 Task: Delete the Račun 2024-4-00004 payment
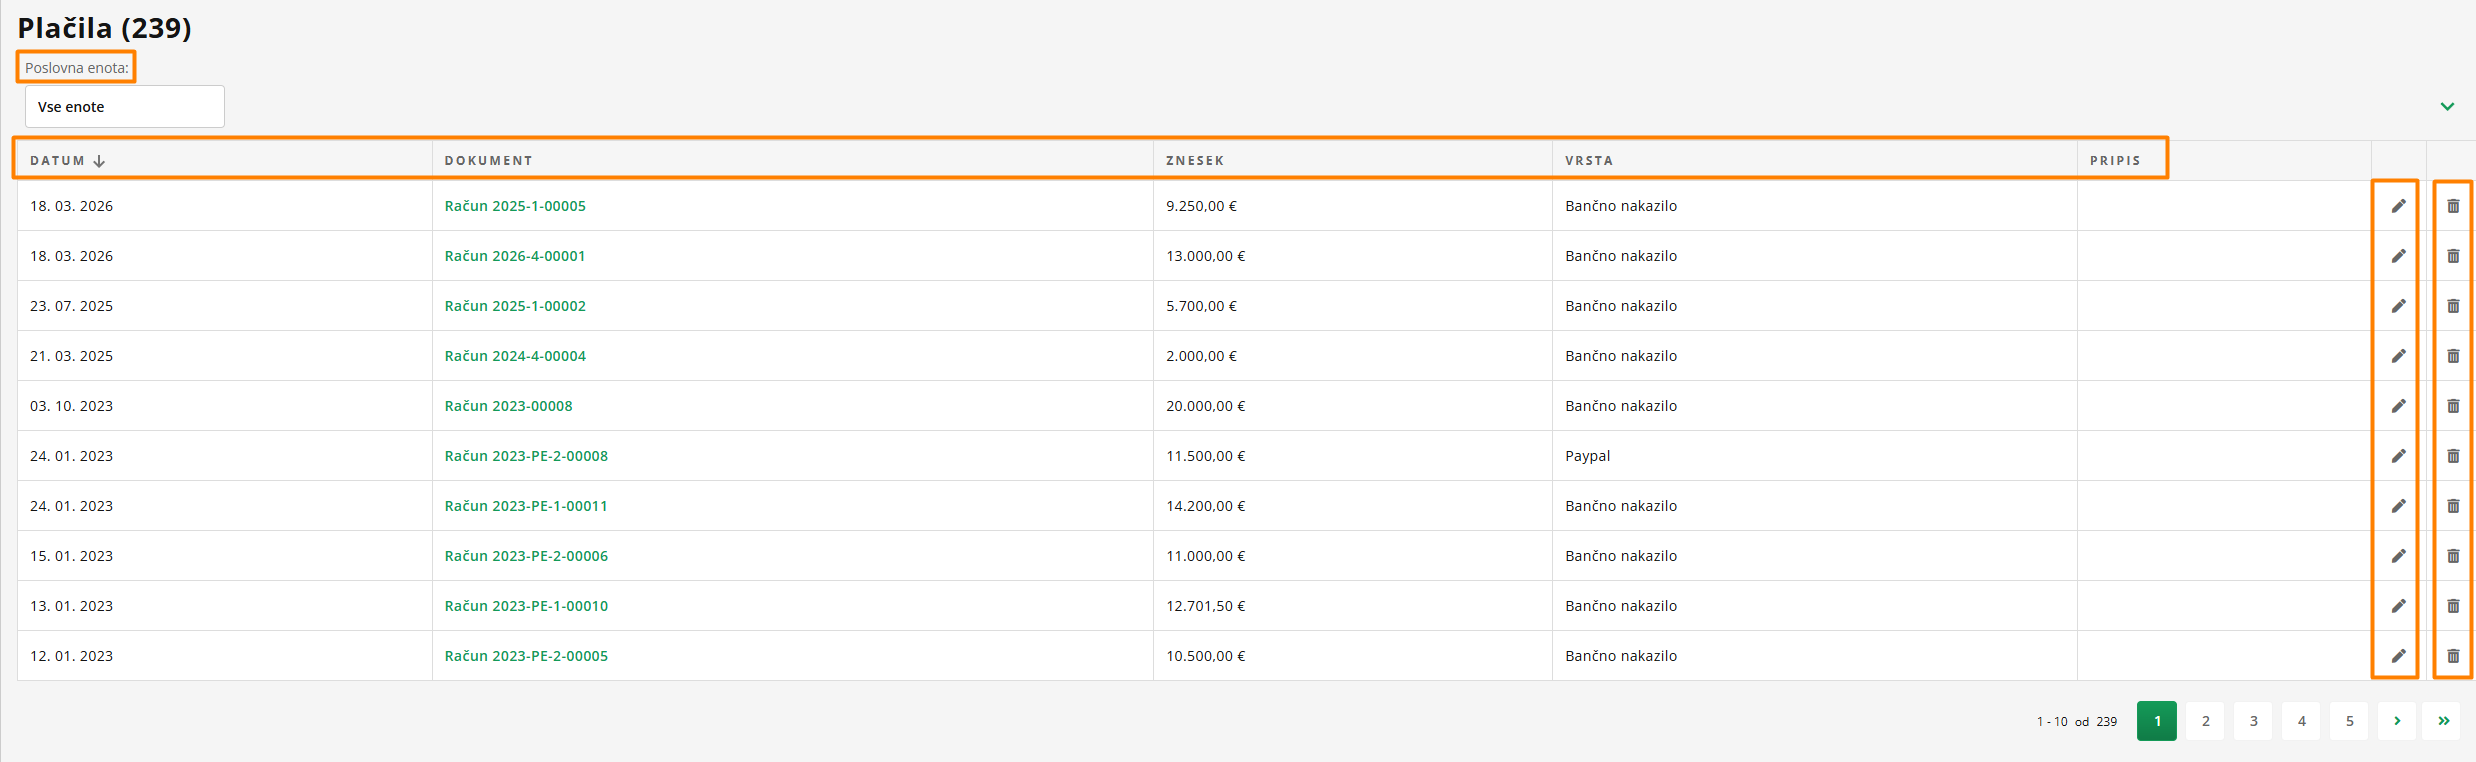[x=2453, y=356]
